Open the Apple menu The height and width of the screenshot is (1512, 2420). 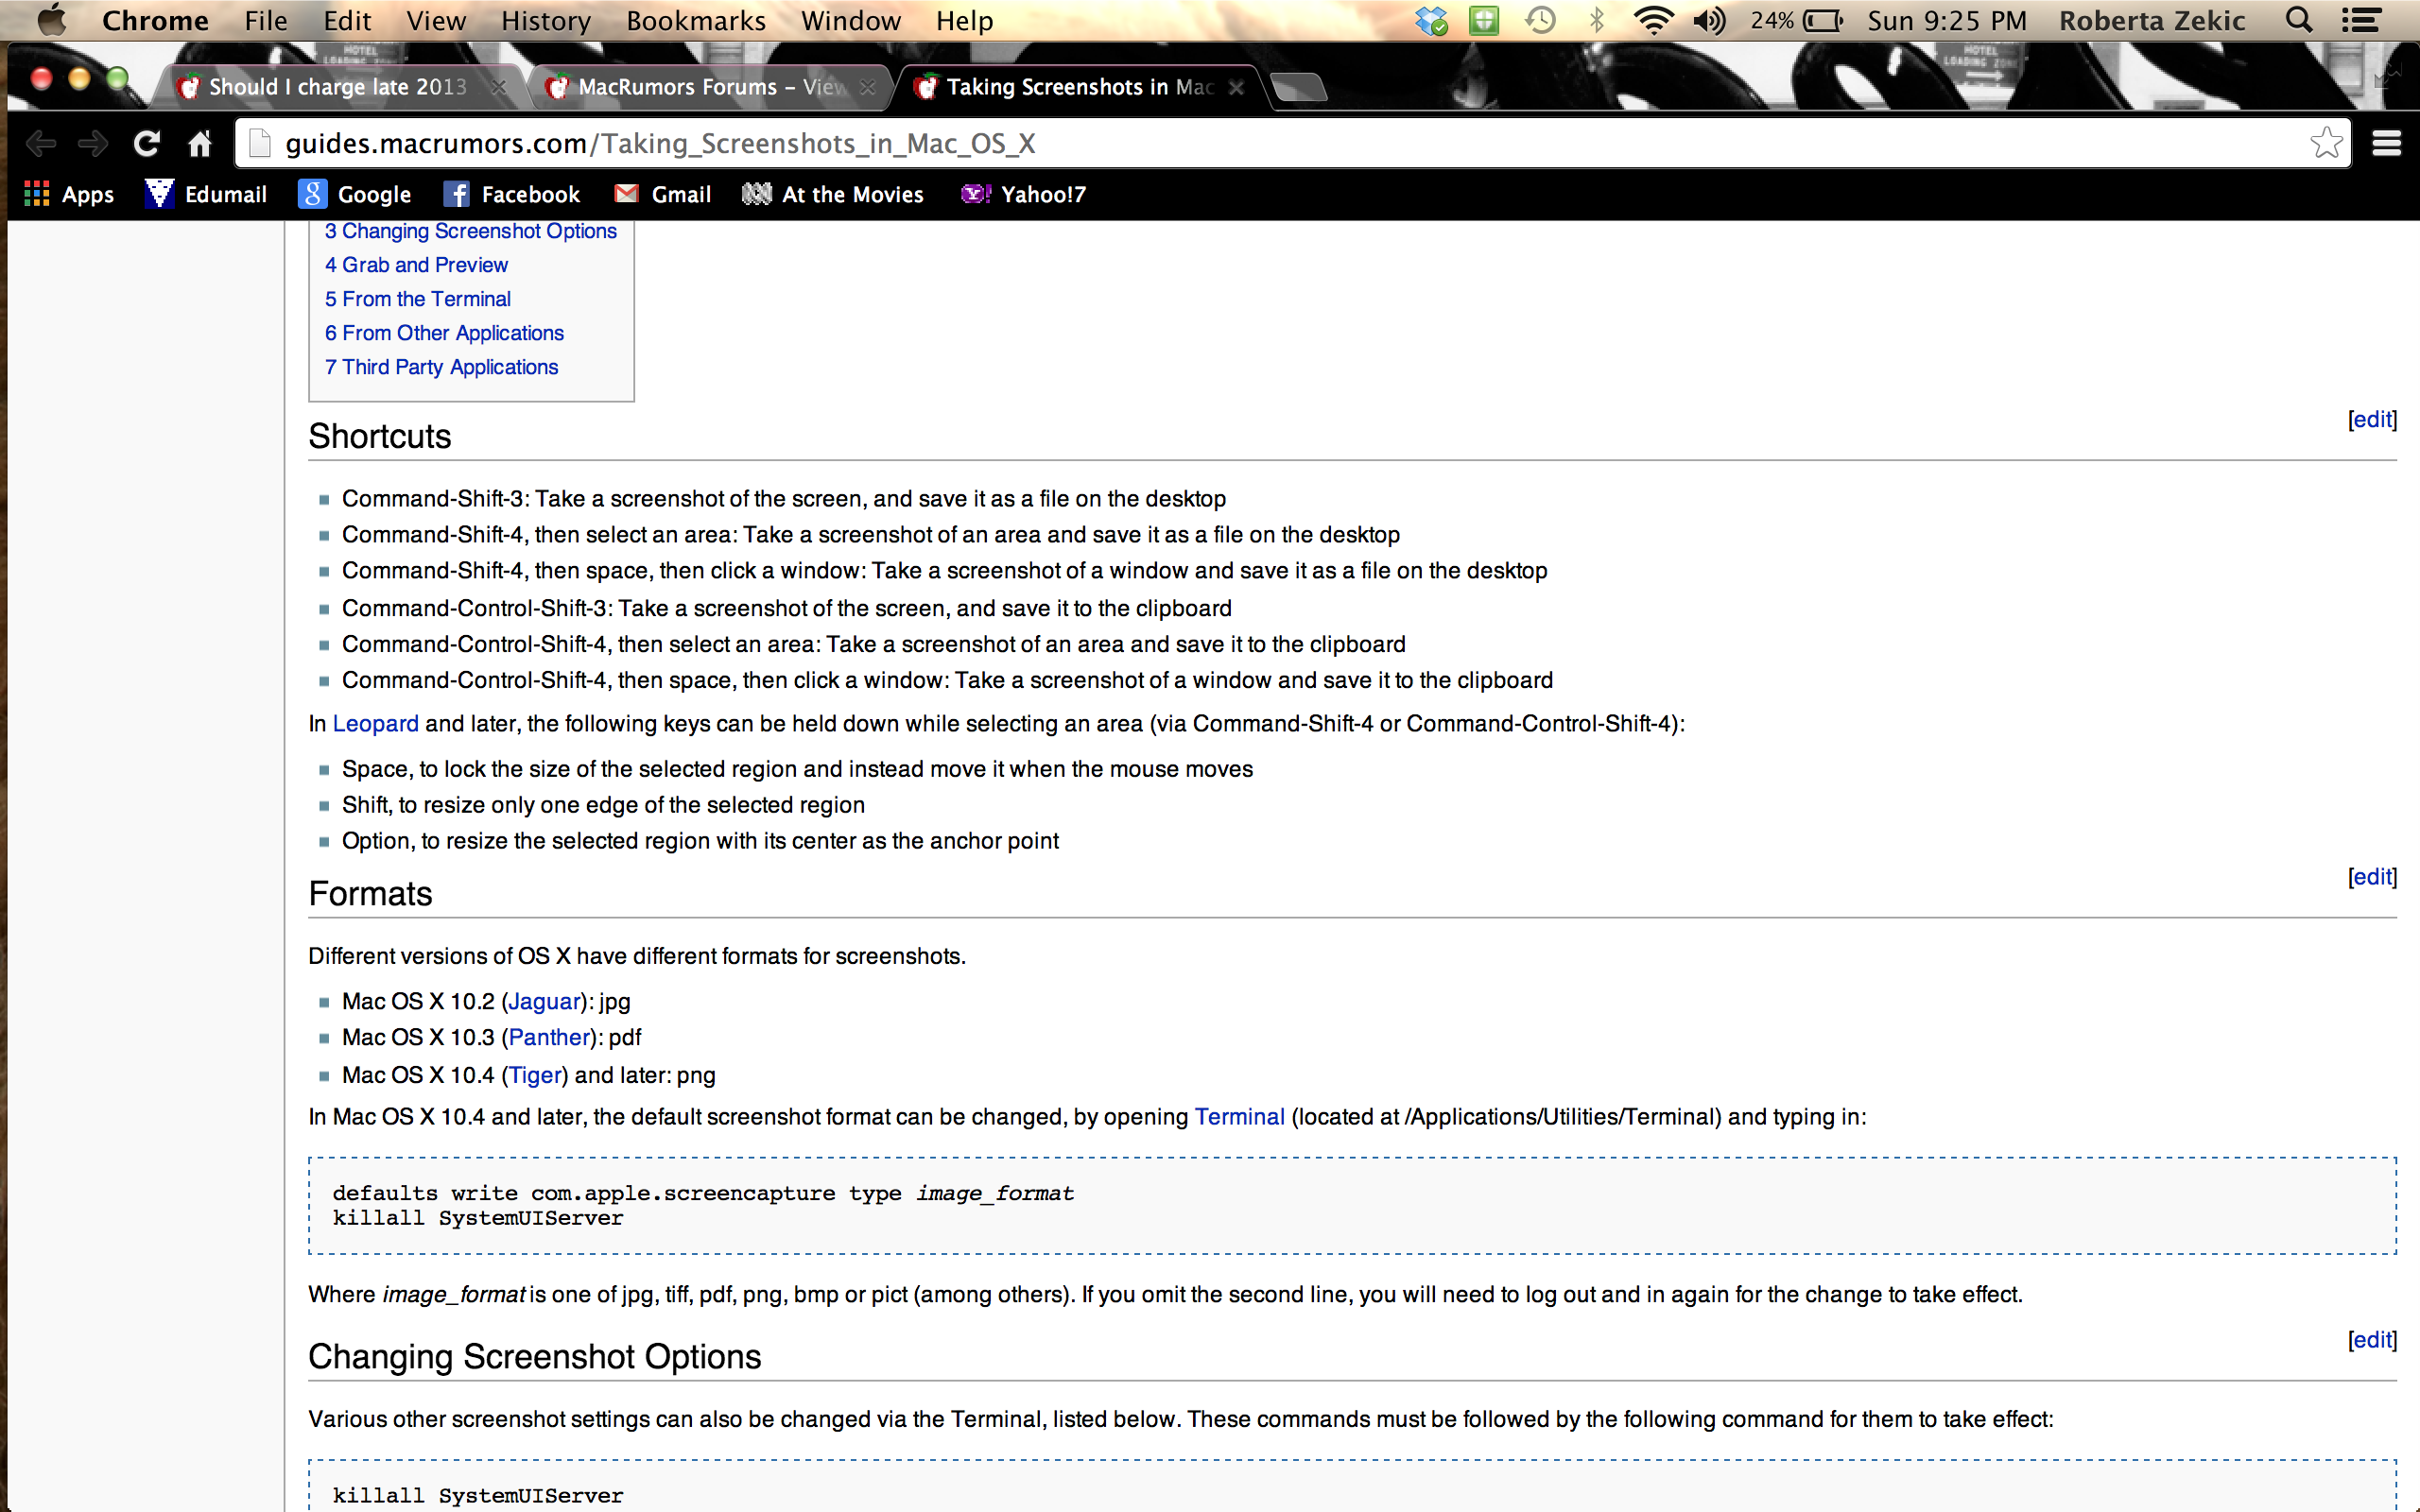pos(51,20)
